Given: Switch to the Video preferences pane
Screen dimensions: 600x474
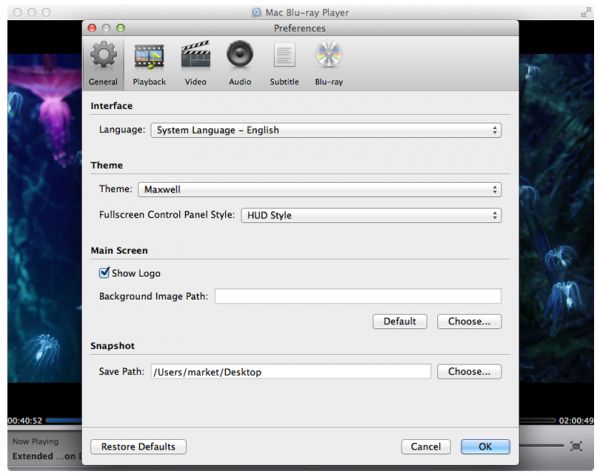Looking at the screenshot, I should pyautogui.click(x=196, y=64).
